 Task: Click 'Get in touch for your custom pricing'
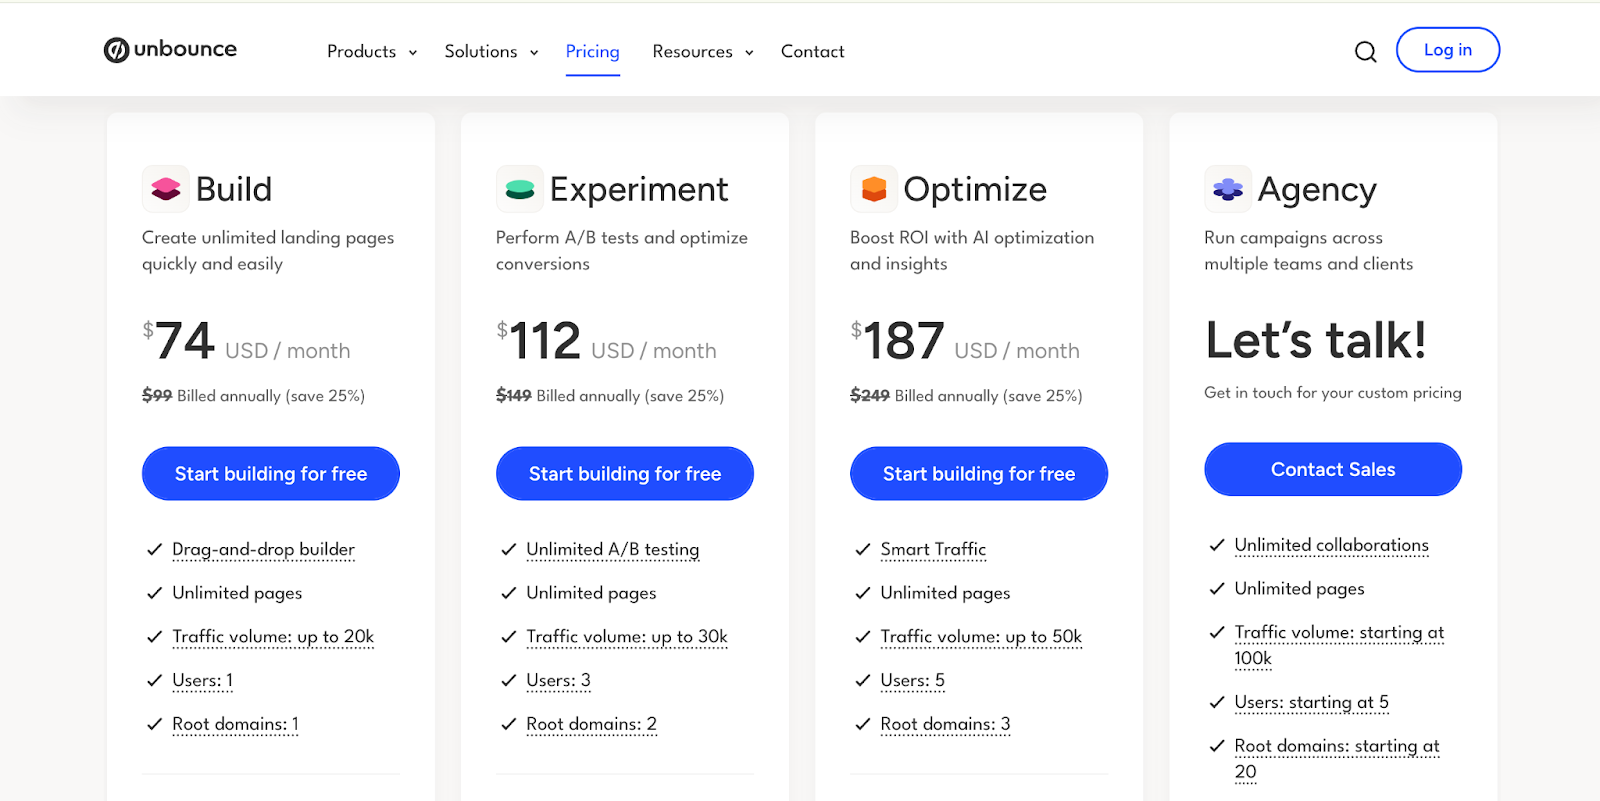pyautogui.click(x=1333, y=393)
